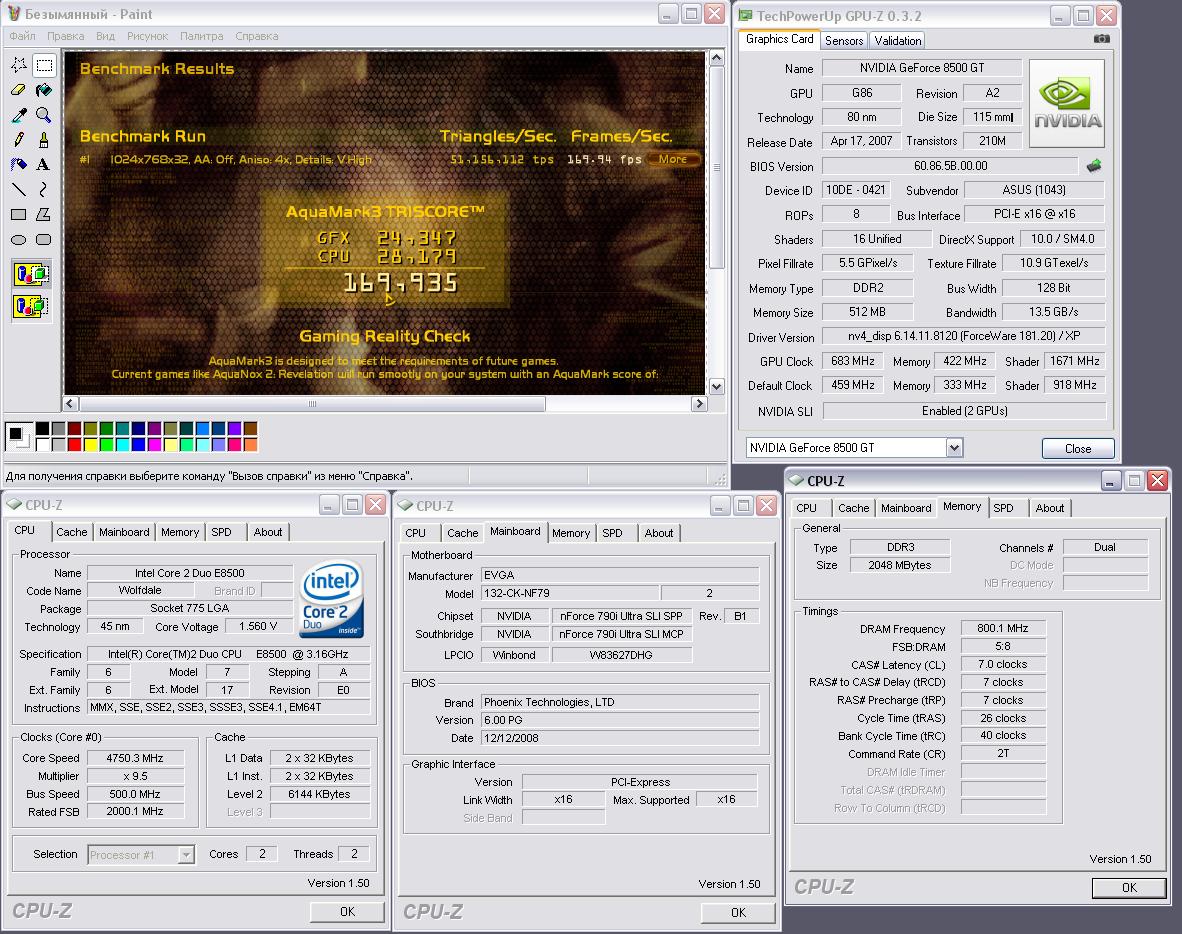Click OK in the CPU-Z Mainboard window
This screenshot has width=1182, height=934.
tap(738, 912)
